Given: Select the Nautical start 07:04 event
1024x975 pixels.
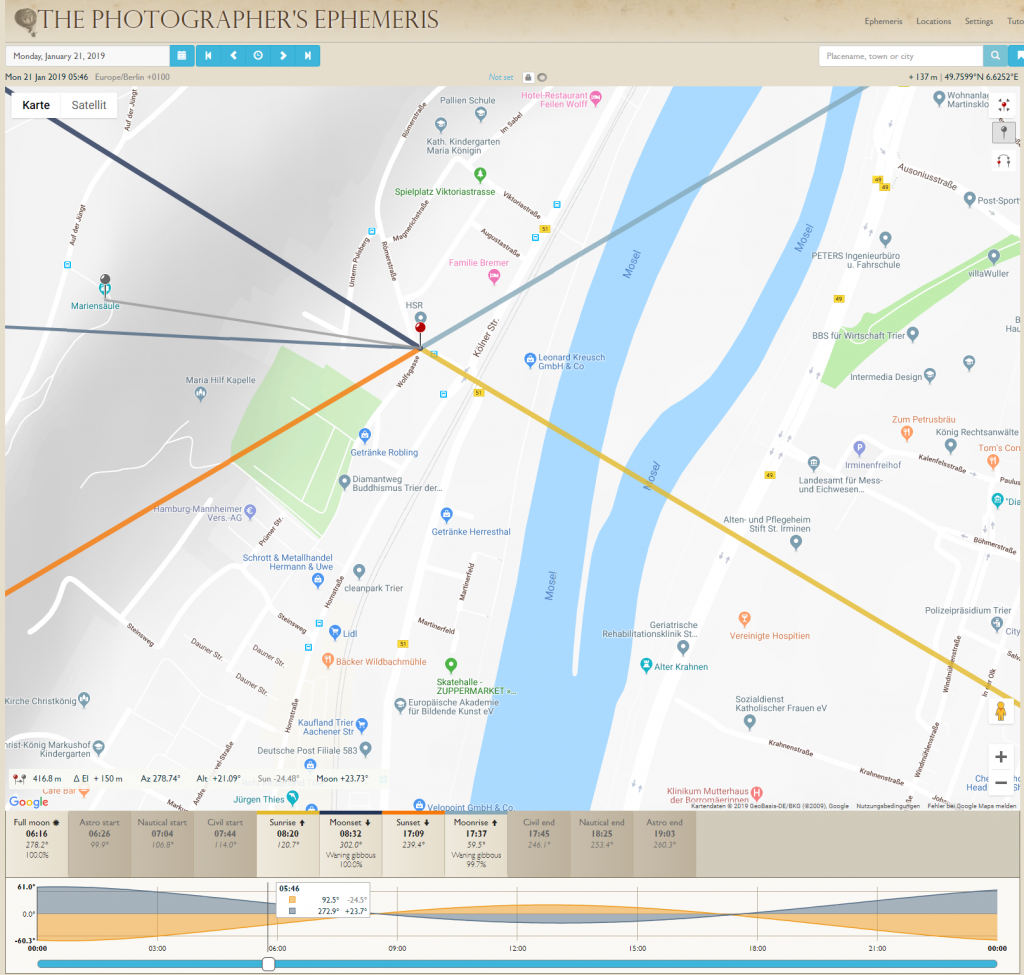Looking at the screenshot, I should [162, 844].
